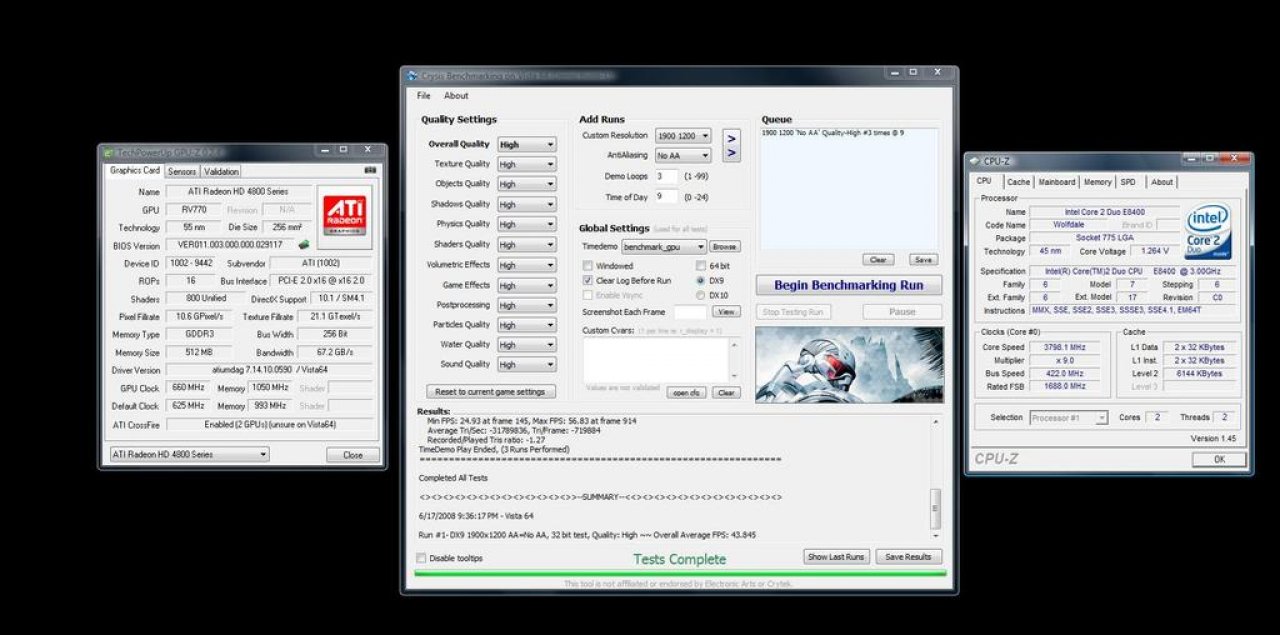This screenshot has width=1280, height=635.
Task: Open the AntiAliasing dropdown
Action: [x=683, y=155]
